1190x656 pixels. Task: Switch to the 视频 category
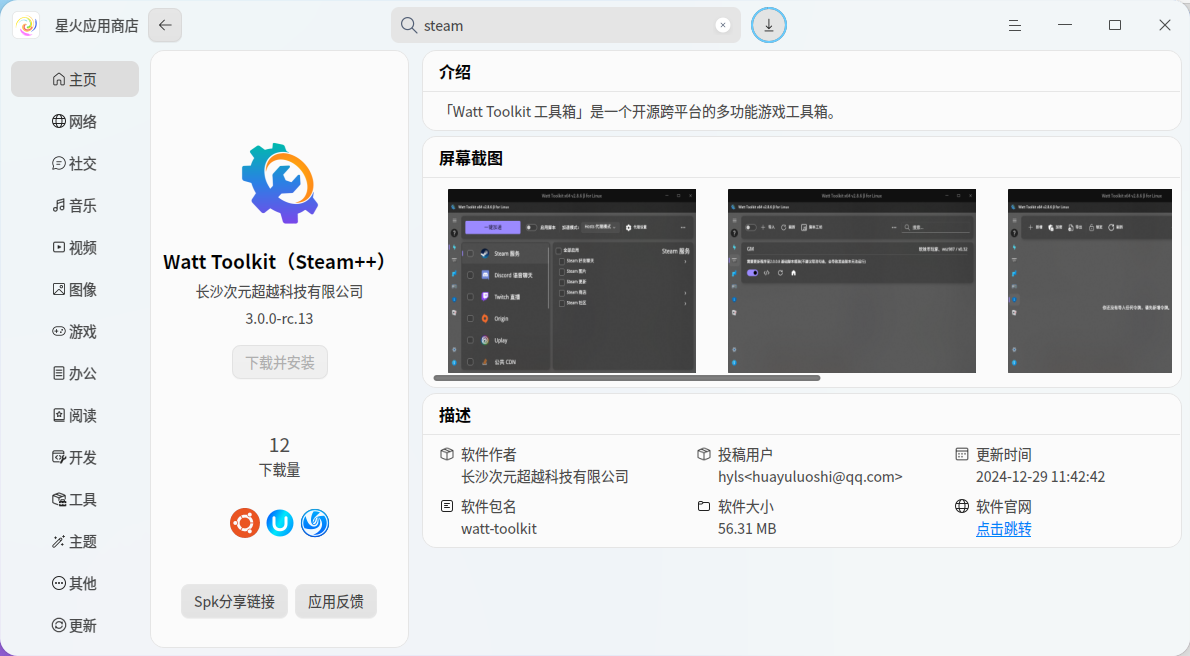point(74,248)
